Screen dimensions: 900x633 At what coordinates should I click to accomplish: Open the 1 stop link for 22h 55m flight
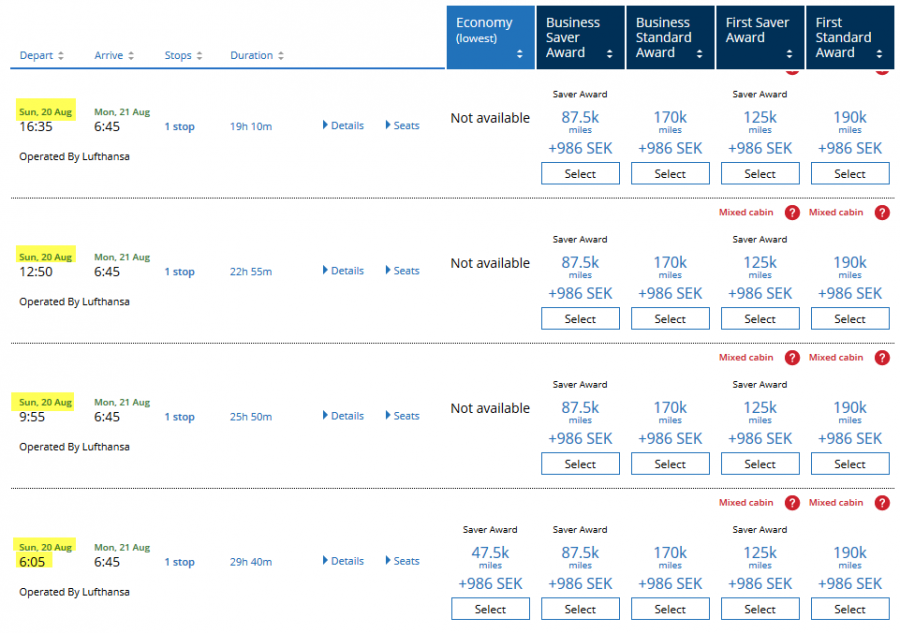(x=180, y=272)
